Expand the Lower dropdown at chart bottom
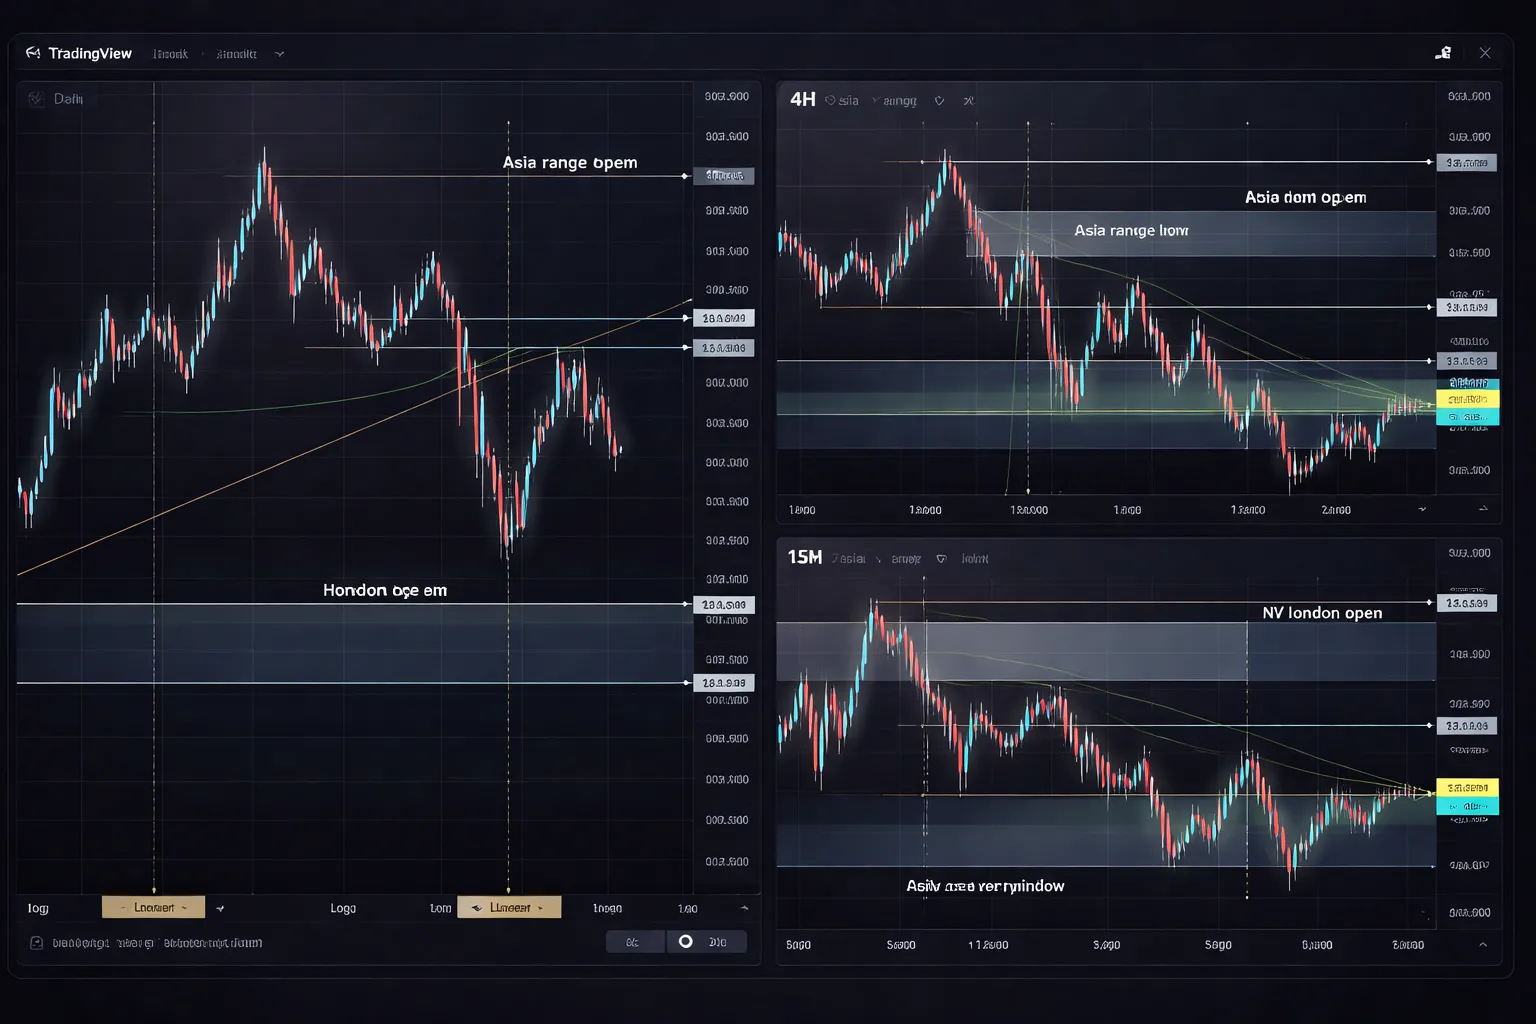Viewport: 1536px width, 1024px height. [x=153, y=907]
